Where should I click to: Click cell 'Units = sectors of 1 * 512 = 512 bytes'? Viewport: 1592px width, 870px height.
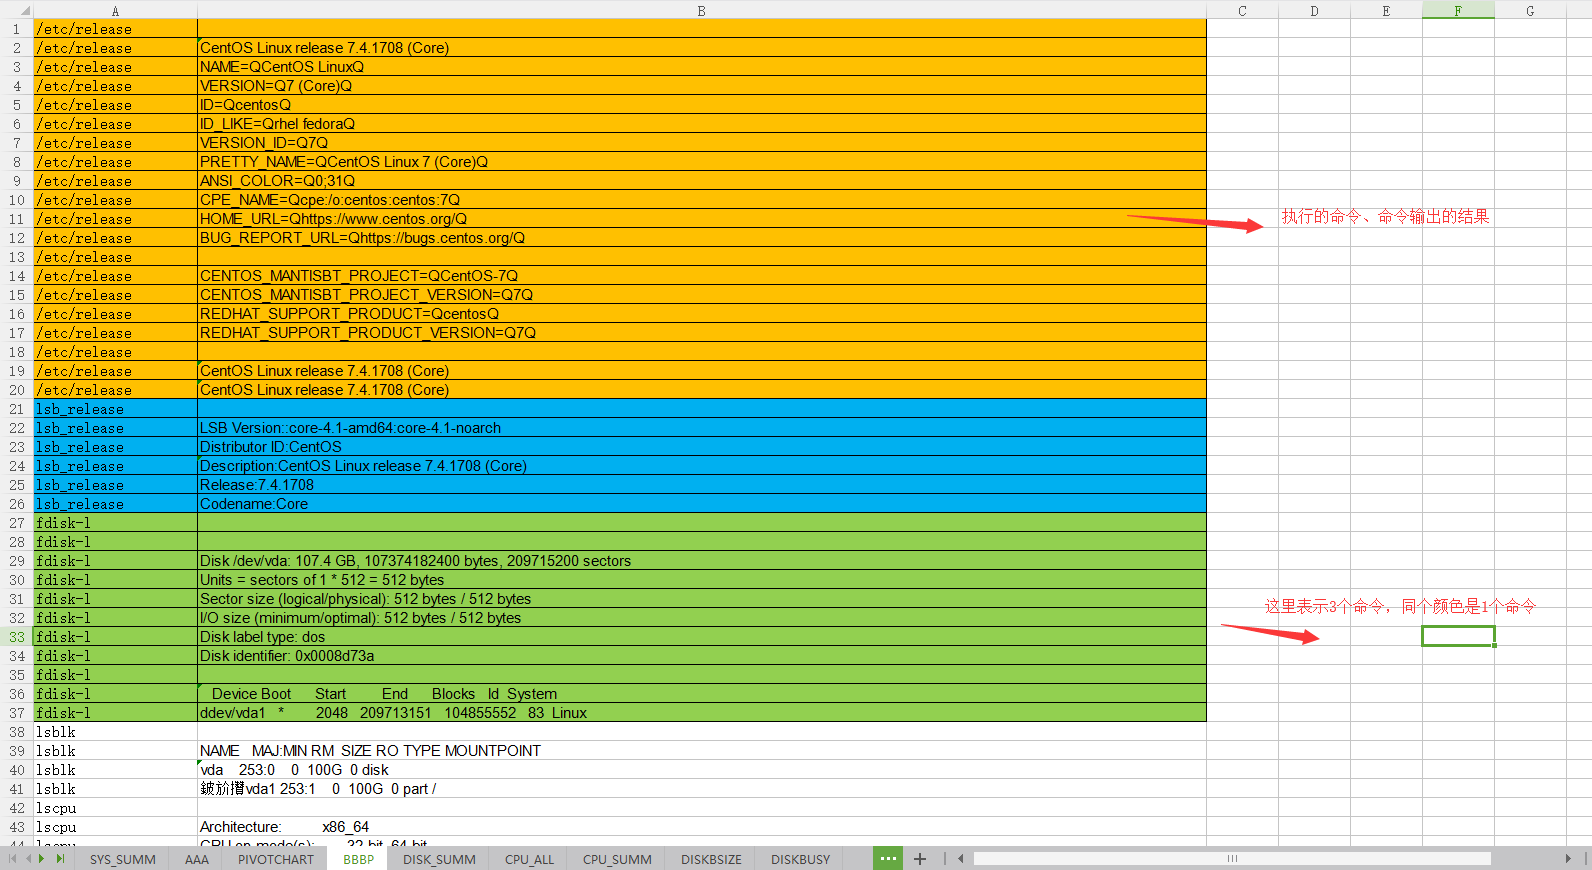(x=701, y=580)
